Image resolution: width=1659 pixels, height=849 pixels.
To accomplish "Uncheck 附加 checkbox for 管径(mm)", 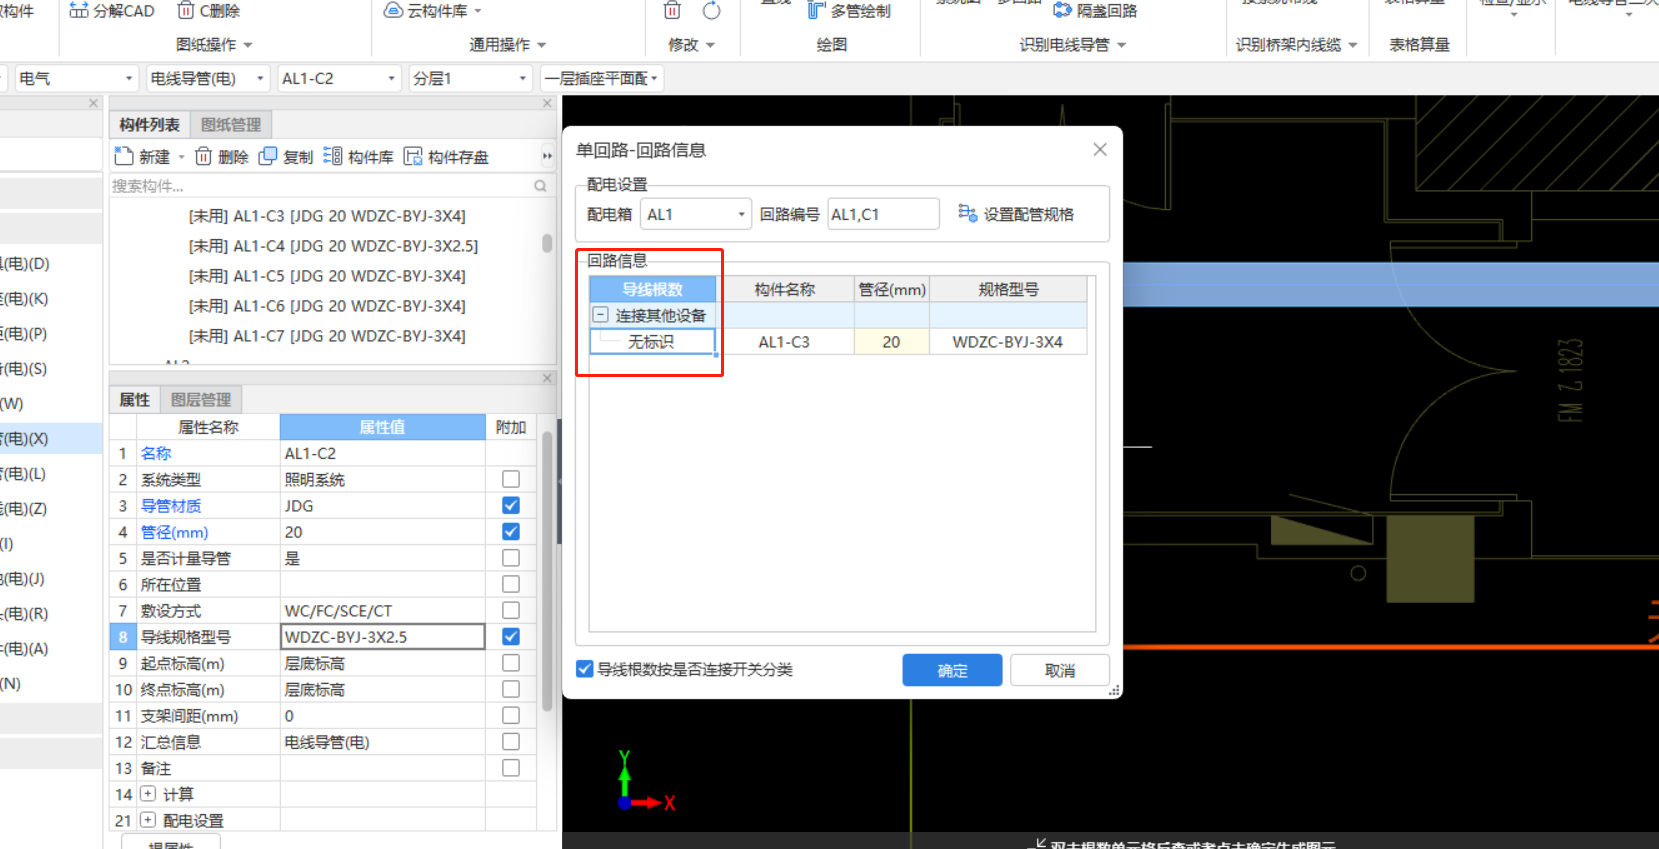I will [511, 531].
